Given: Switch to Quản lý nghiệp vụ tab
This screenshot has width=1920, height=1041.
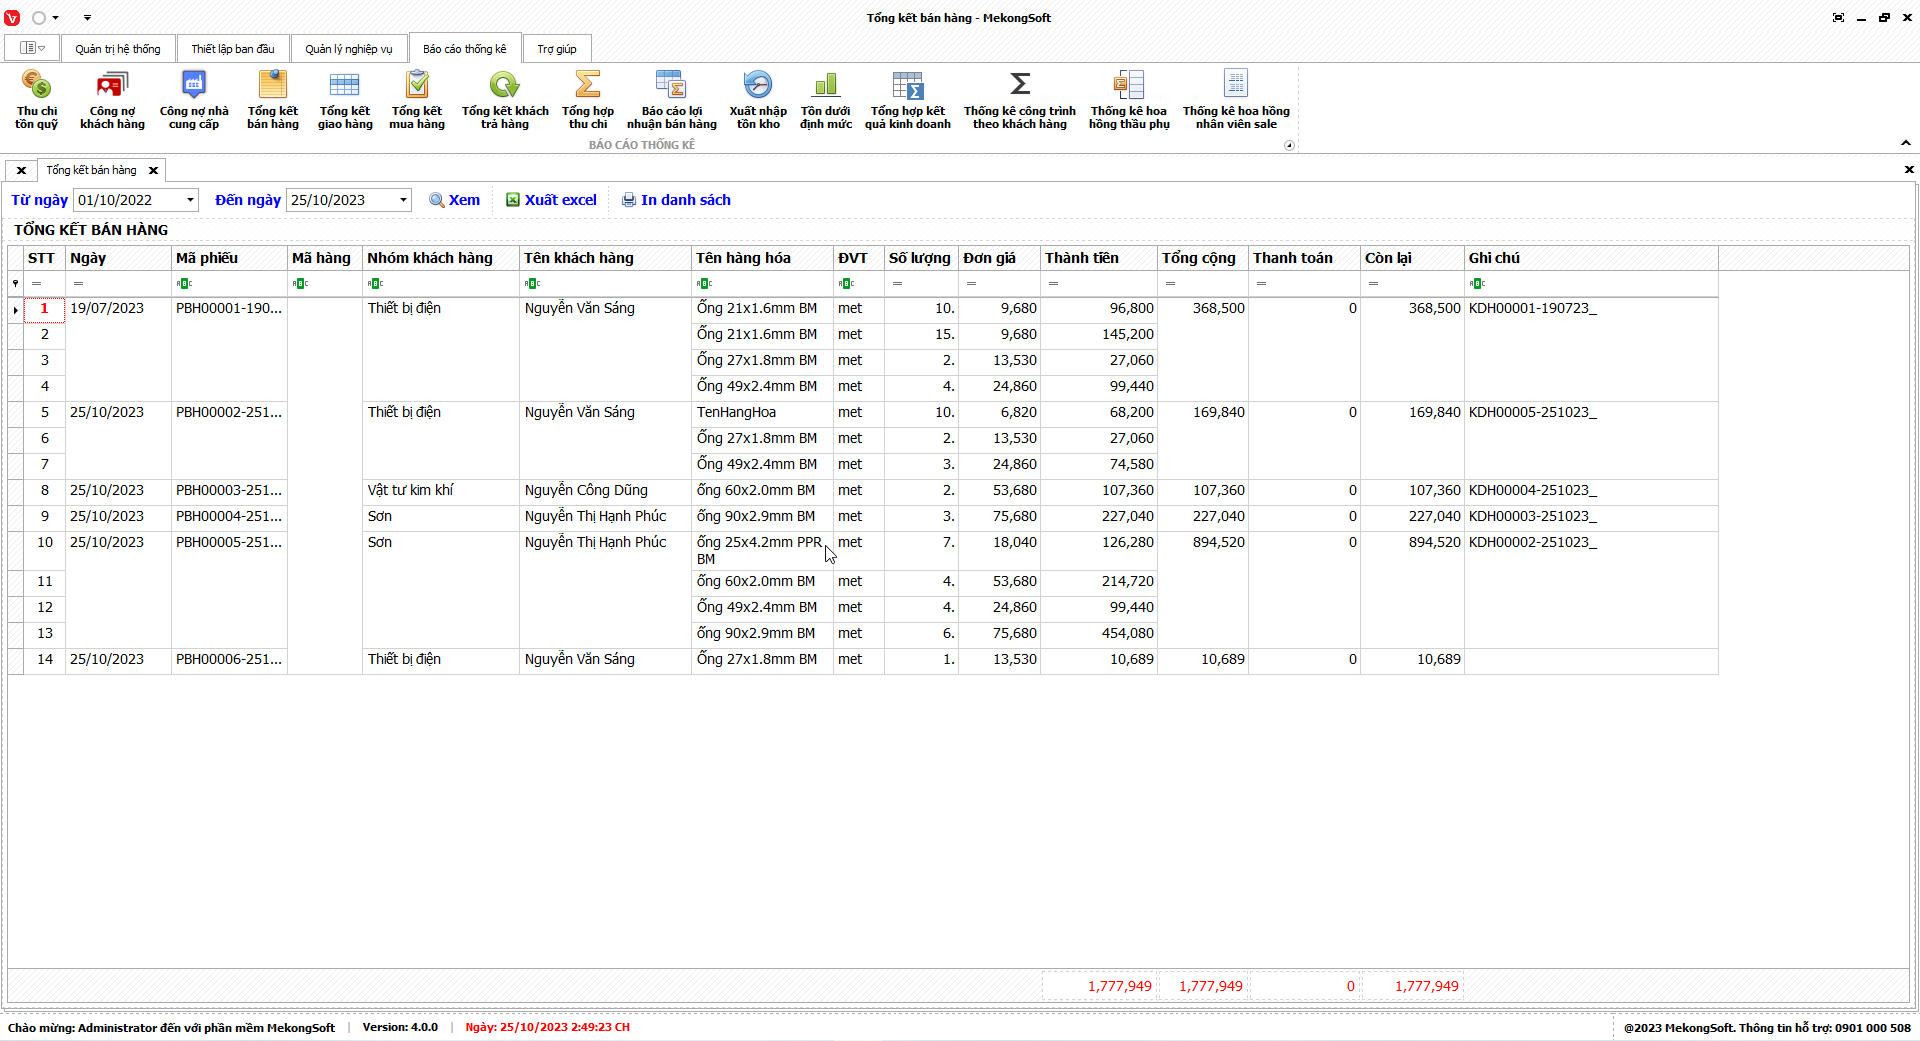Looking at the screenshot, I should pyautogui.click(x=349, y=49).
